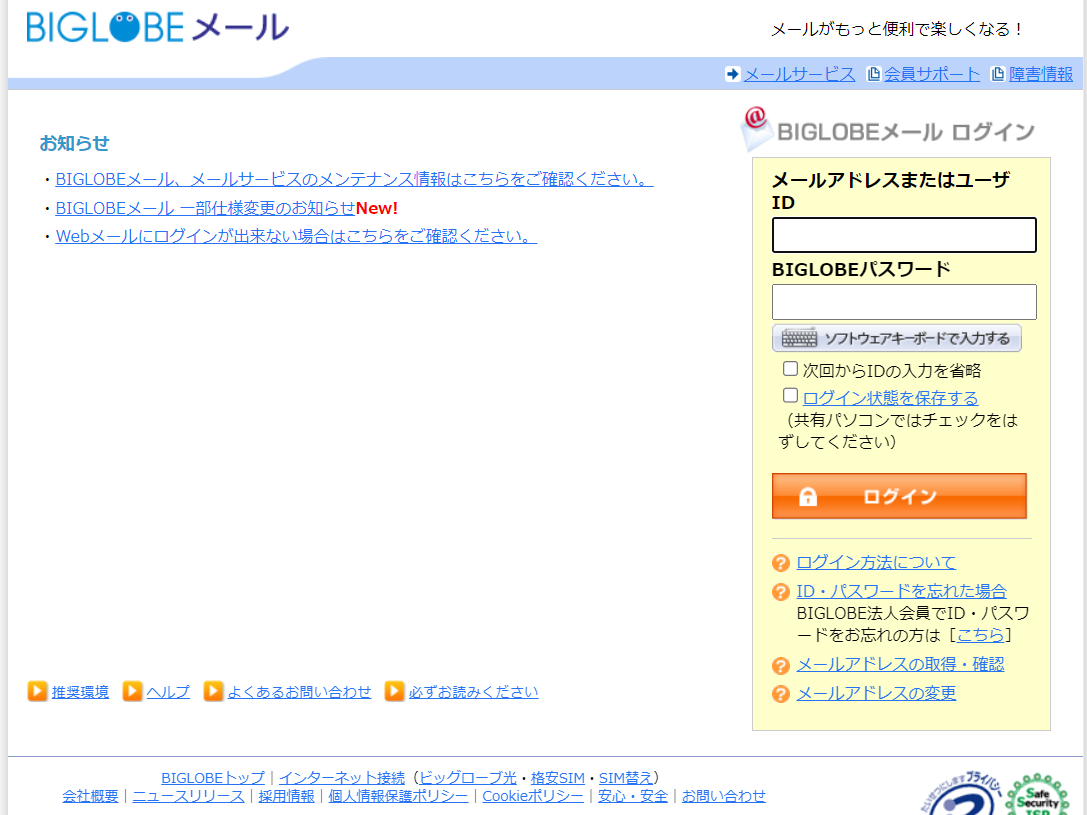Open the 会員サポート link

coord(932,74)
